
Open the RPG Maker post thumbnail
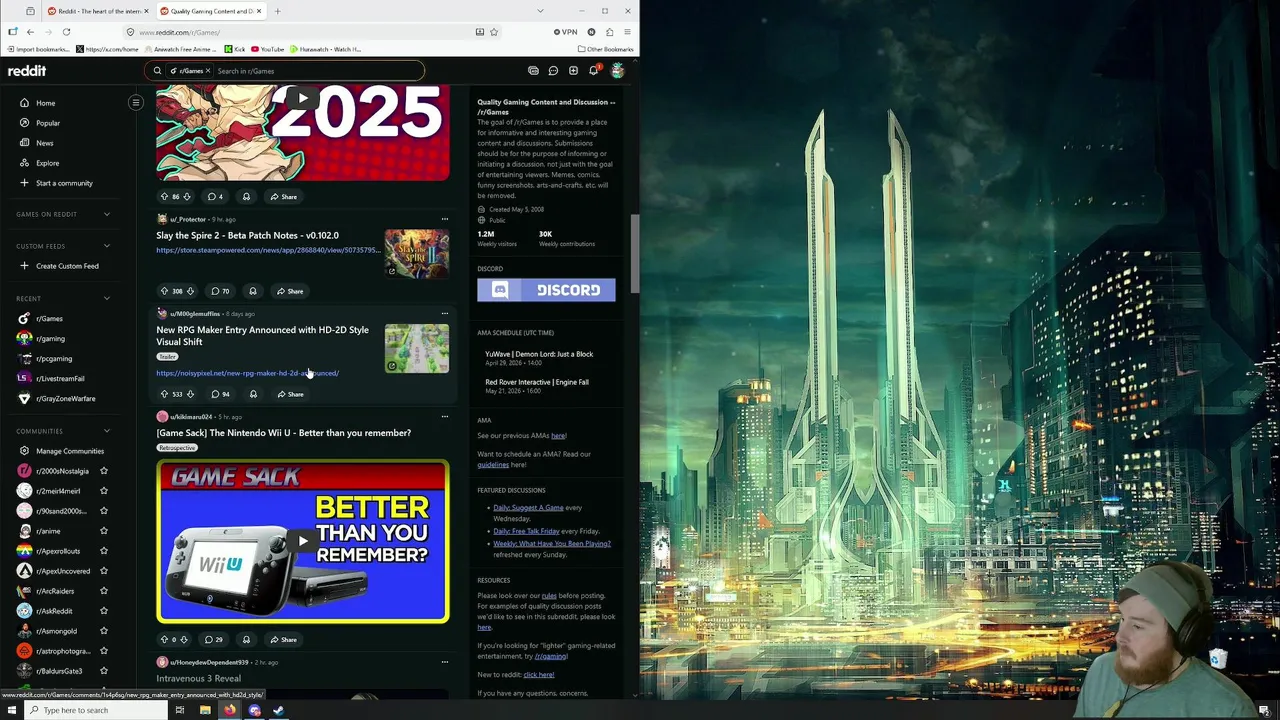click(x=417, y=348)
